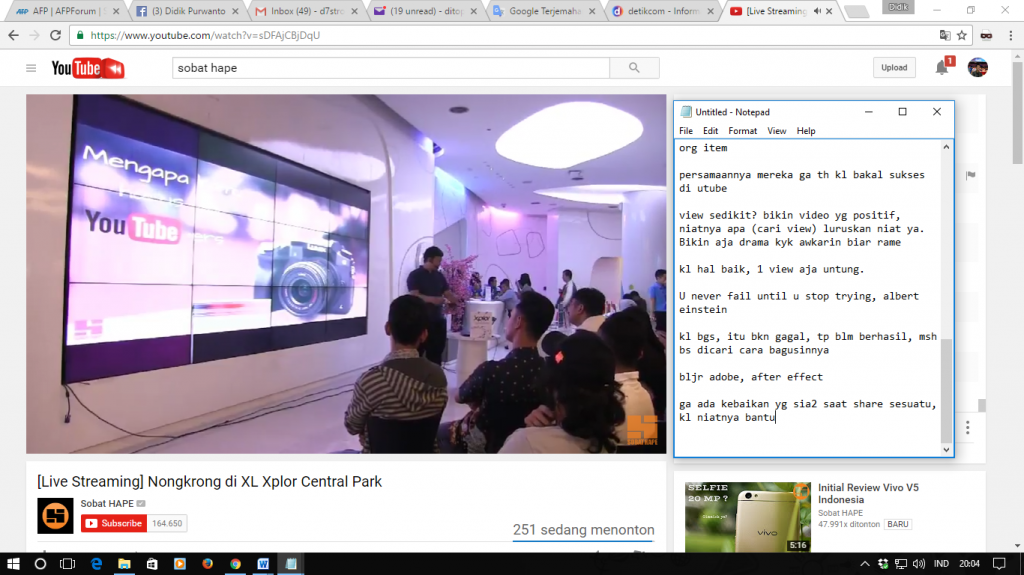1024x575 pixels.
Task: Click the live stream video player
Action: (346, 274)
